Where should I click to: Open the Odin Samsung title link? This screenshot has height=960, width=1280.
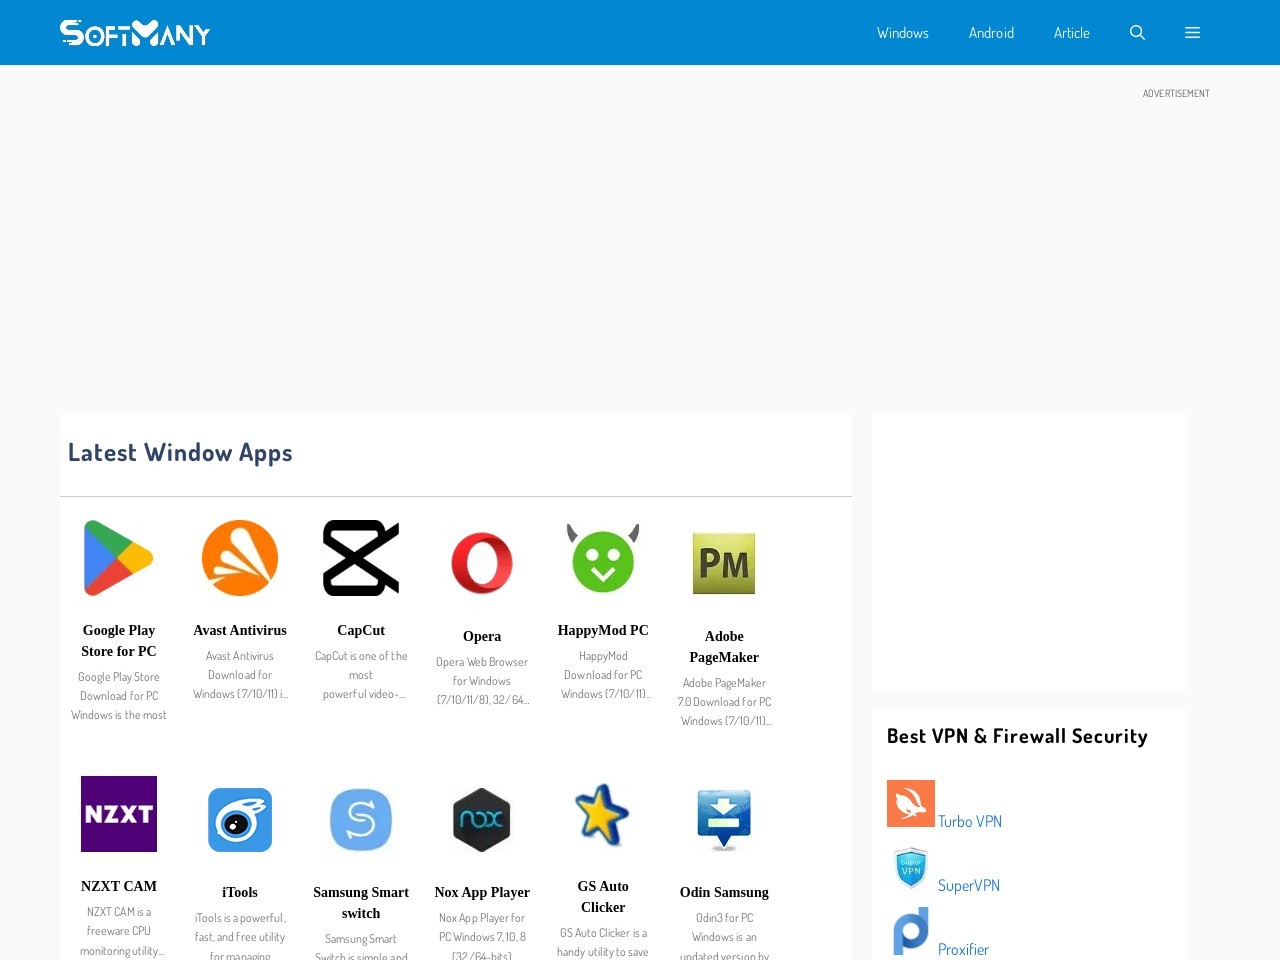[724, 892]
